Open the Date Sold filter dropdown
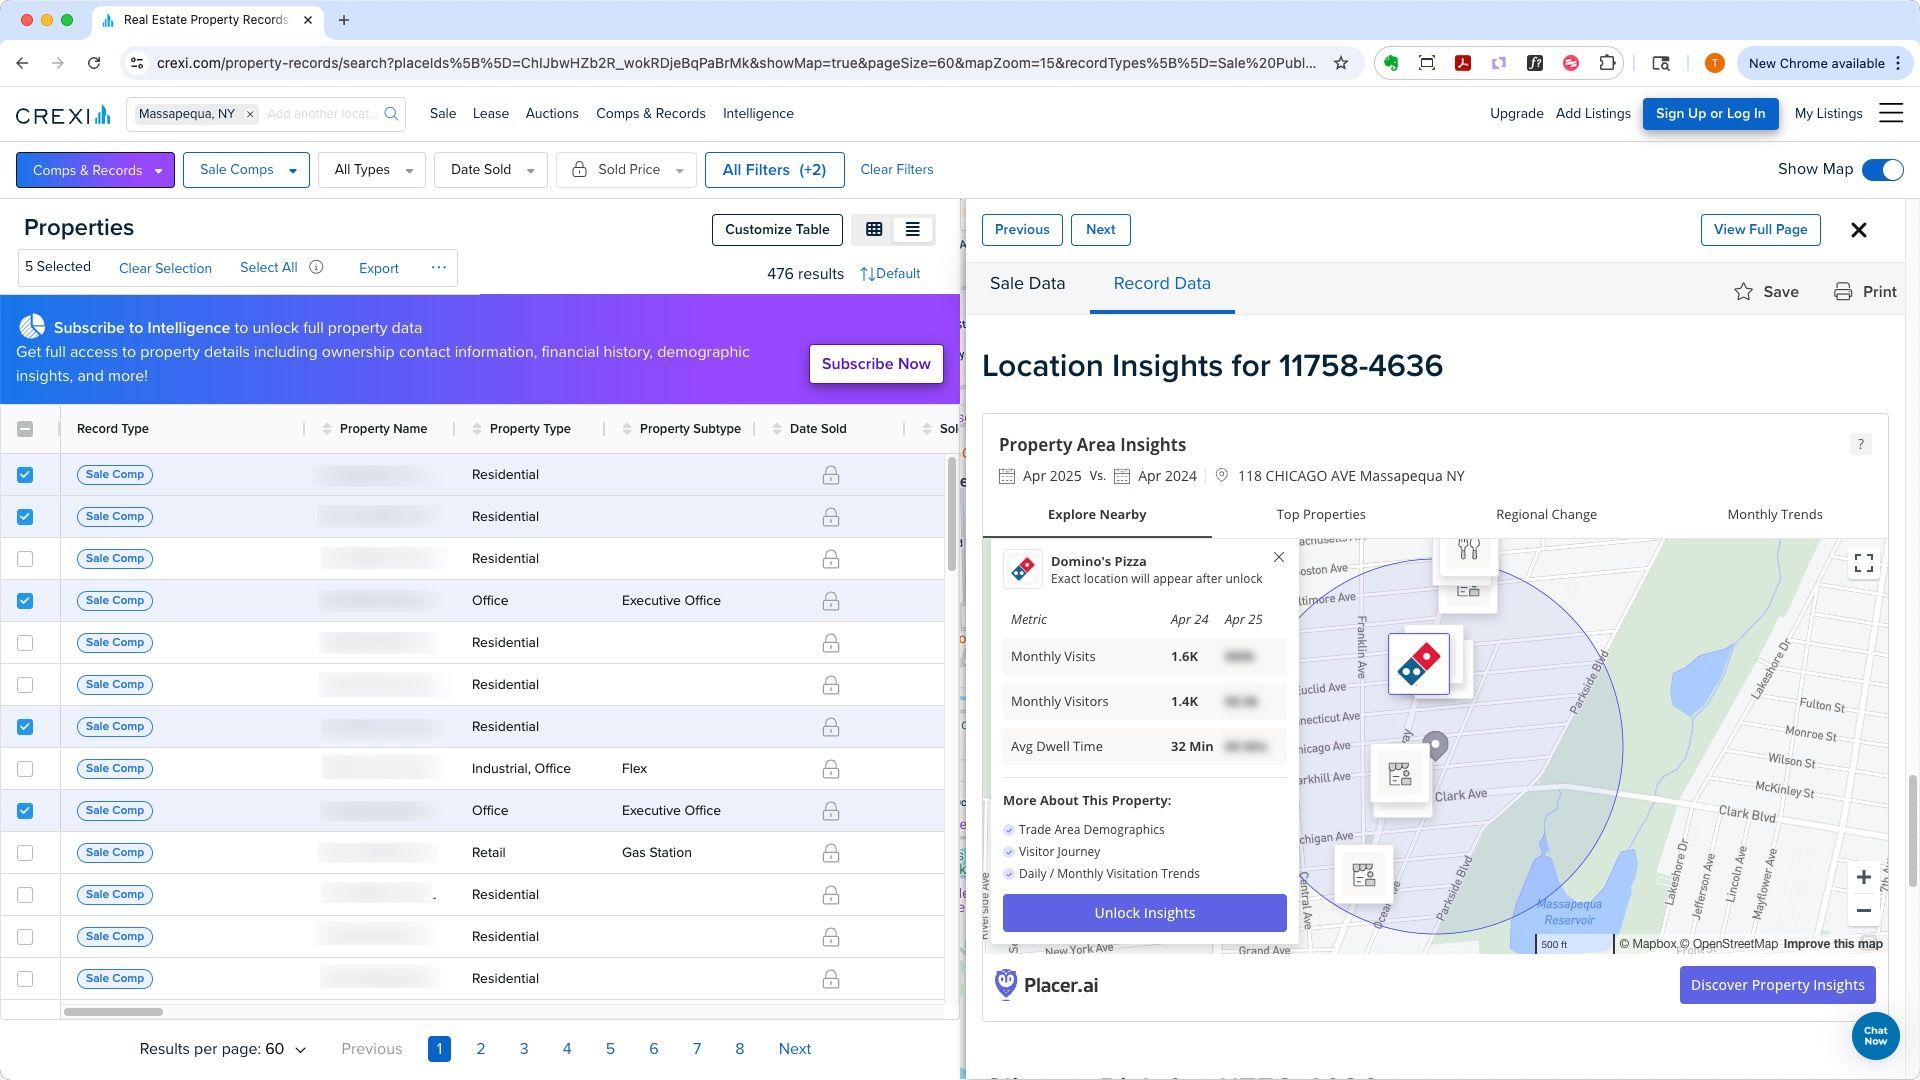 pyautogui.click(x=490, y=170)
